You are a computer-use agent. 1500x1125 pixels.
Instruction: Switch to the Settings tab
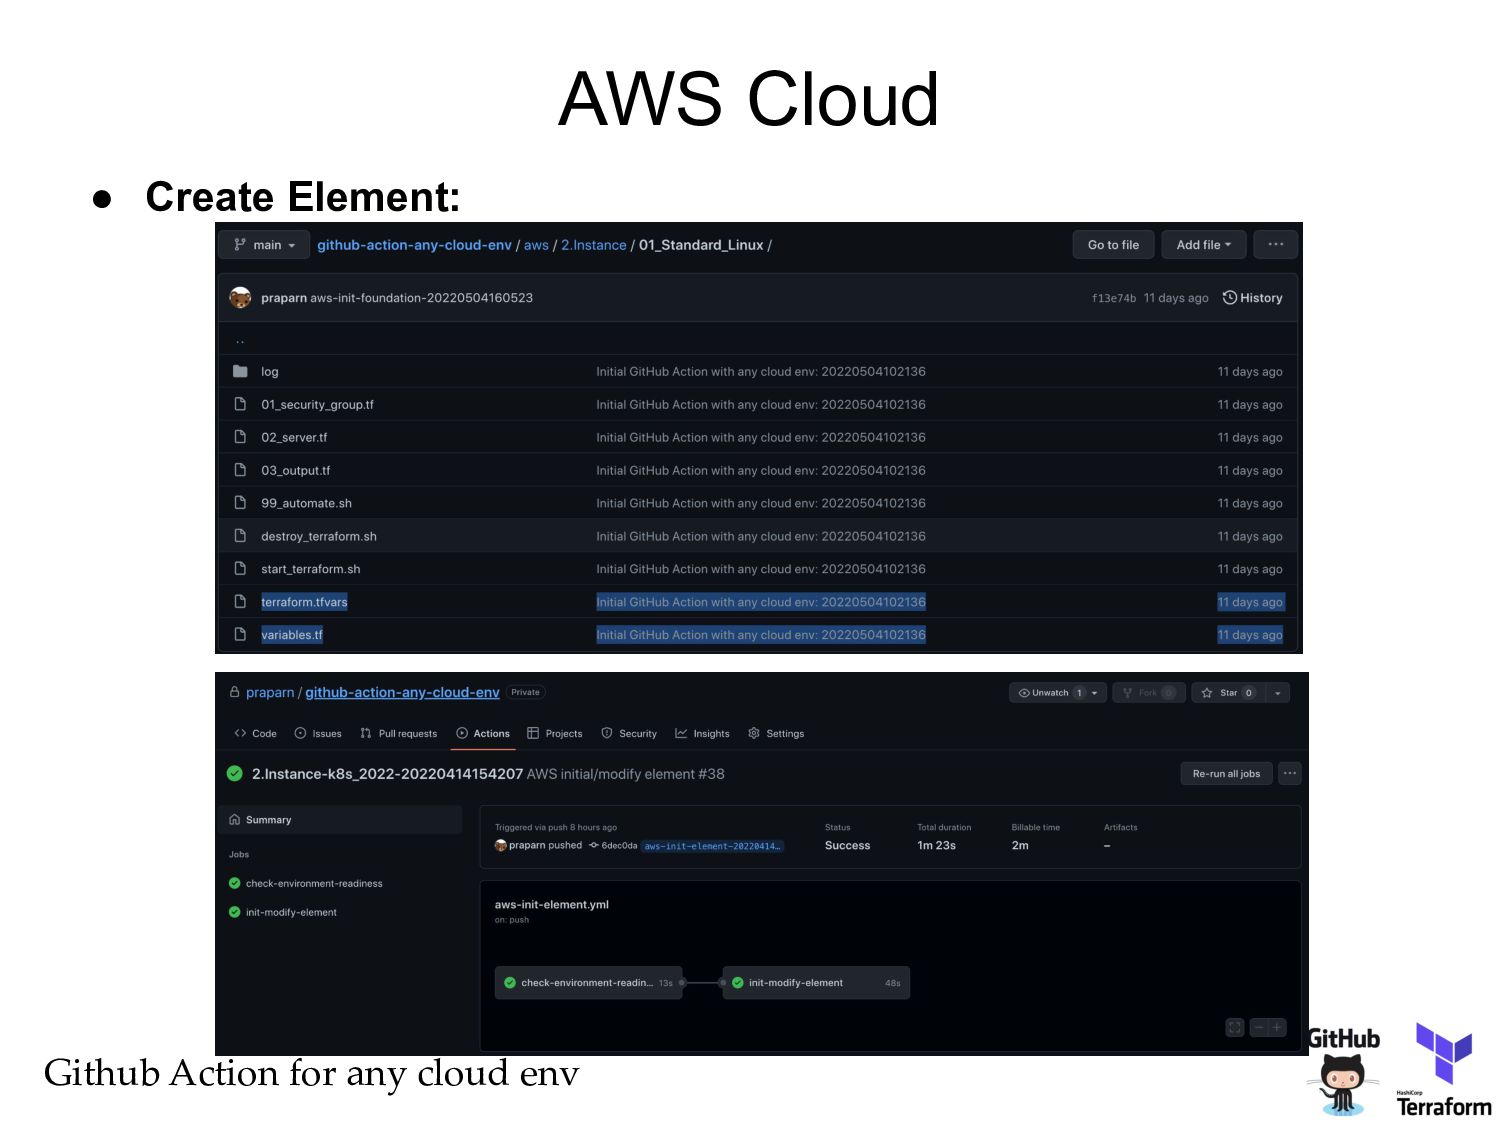pos(776,734)
